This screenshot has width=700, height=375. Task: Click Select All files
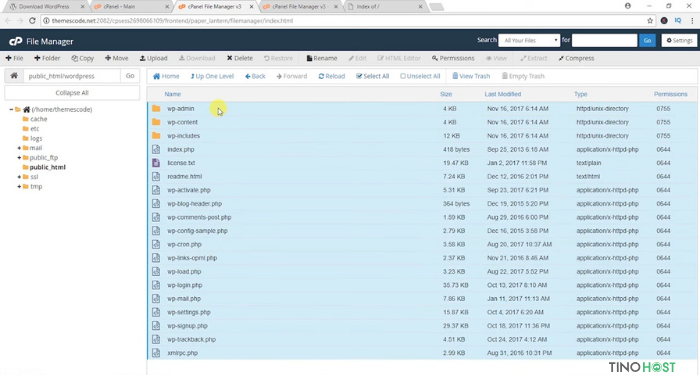373,76
